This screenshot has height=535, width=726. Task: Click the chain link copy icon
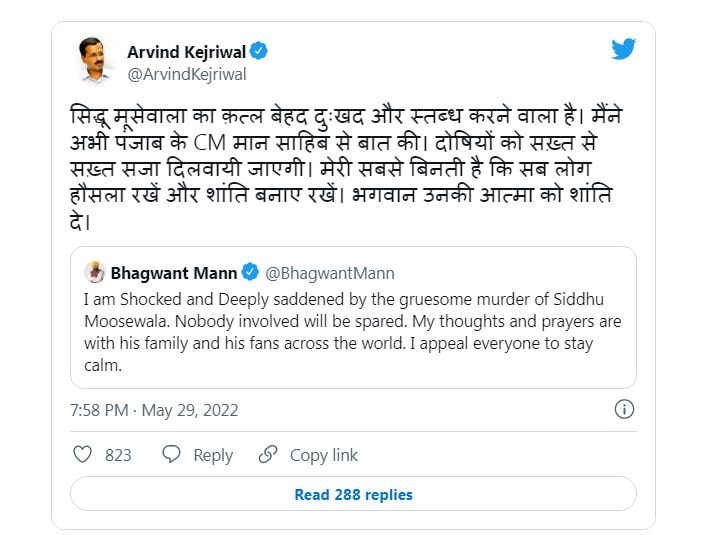tap(268, 454)
